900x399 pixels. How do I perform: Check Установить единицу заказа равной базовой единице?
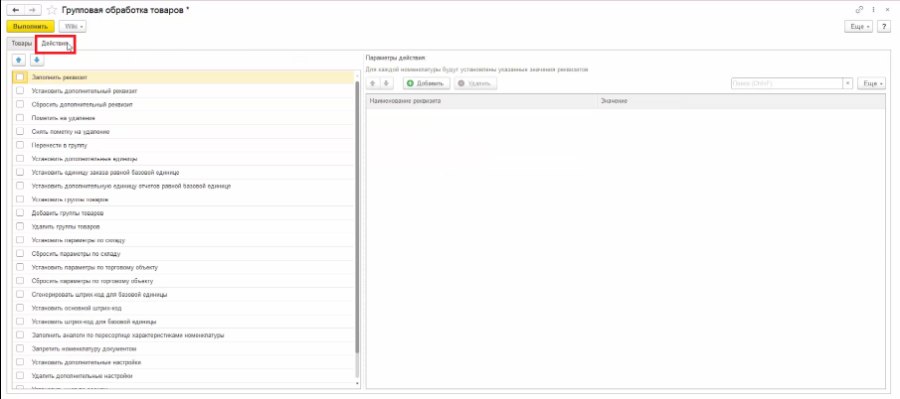pos(21,172)
